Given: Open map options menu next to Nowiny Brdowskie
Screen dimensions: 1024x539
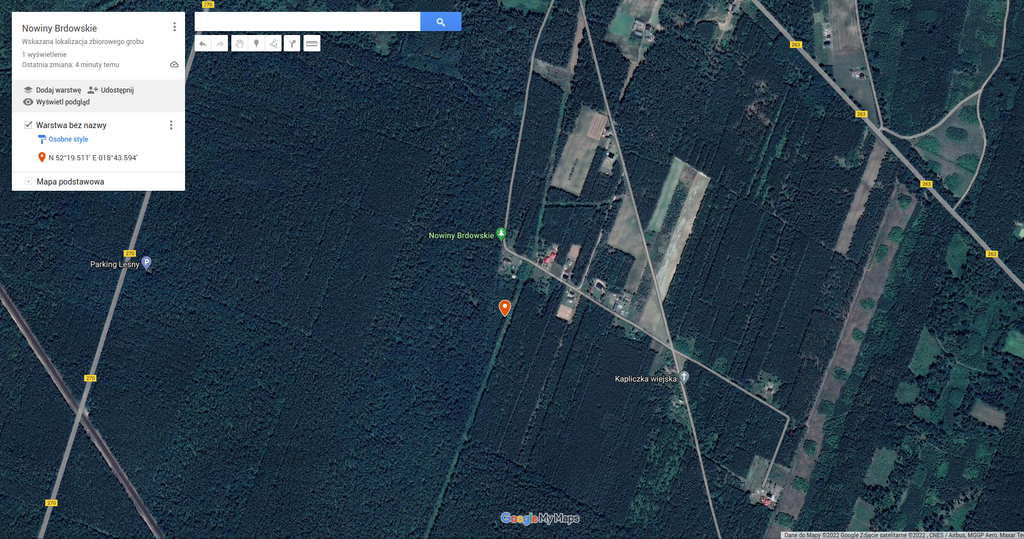Looking at the screenshot, I should 174,27.
